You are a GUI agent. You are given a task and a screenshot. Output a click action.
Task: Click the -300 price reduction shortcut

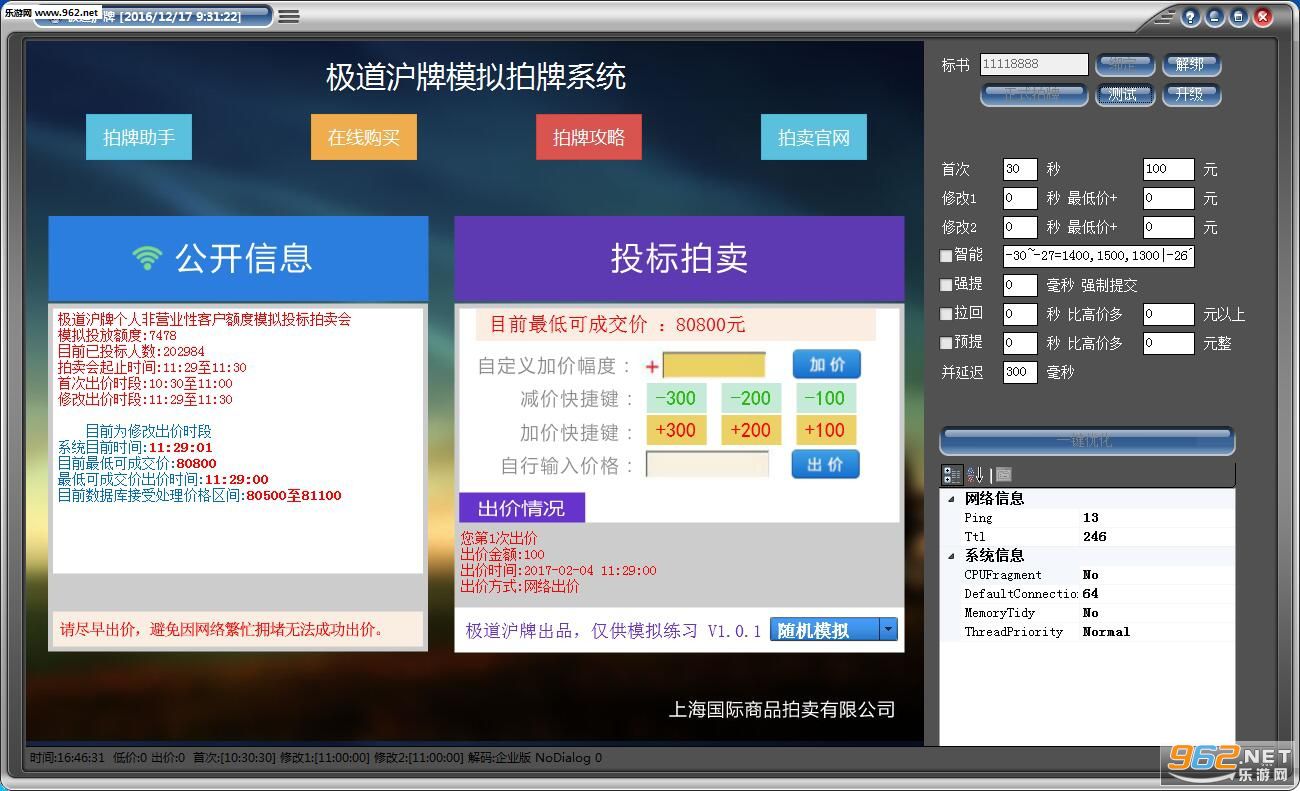[676, 398]
